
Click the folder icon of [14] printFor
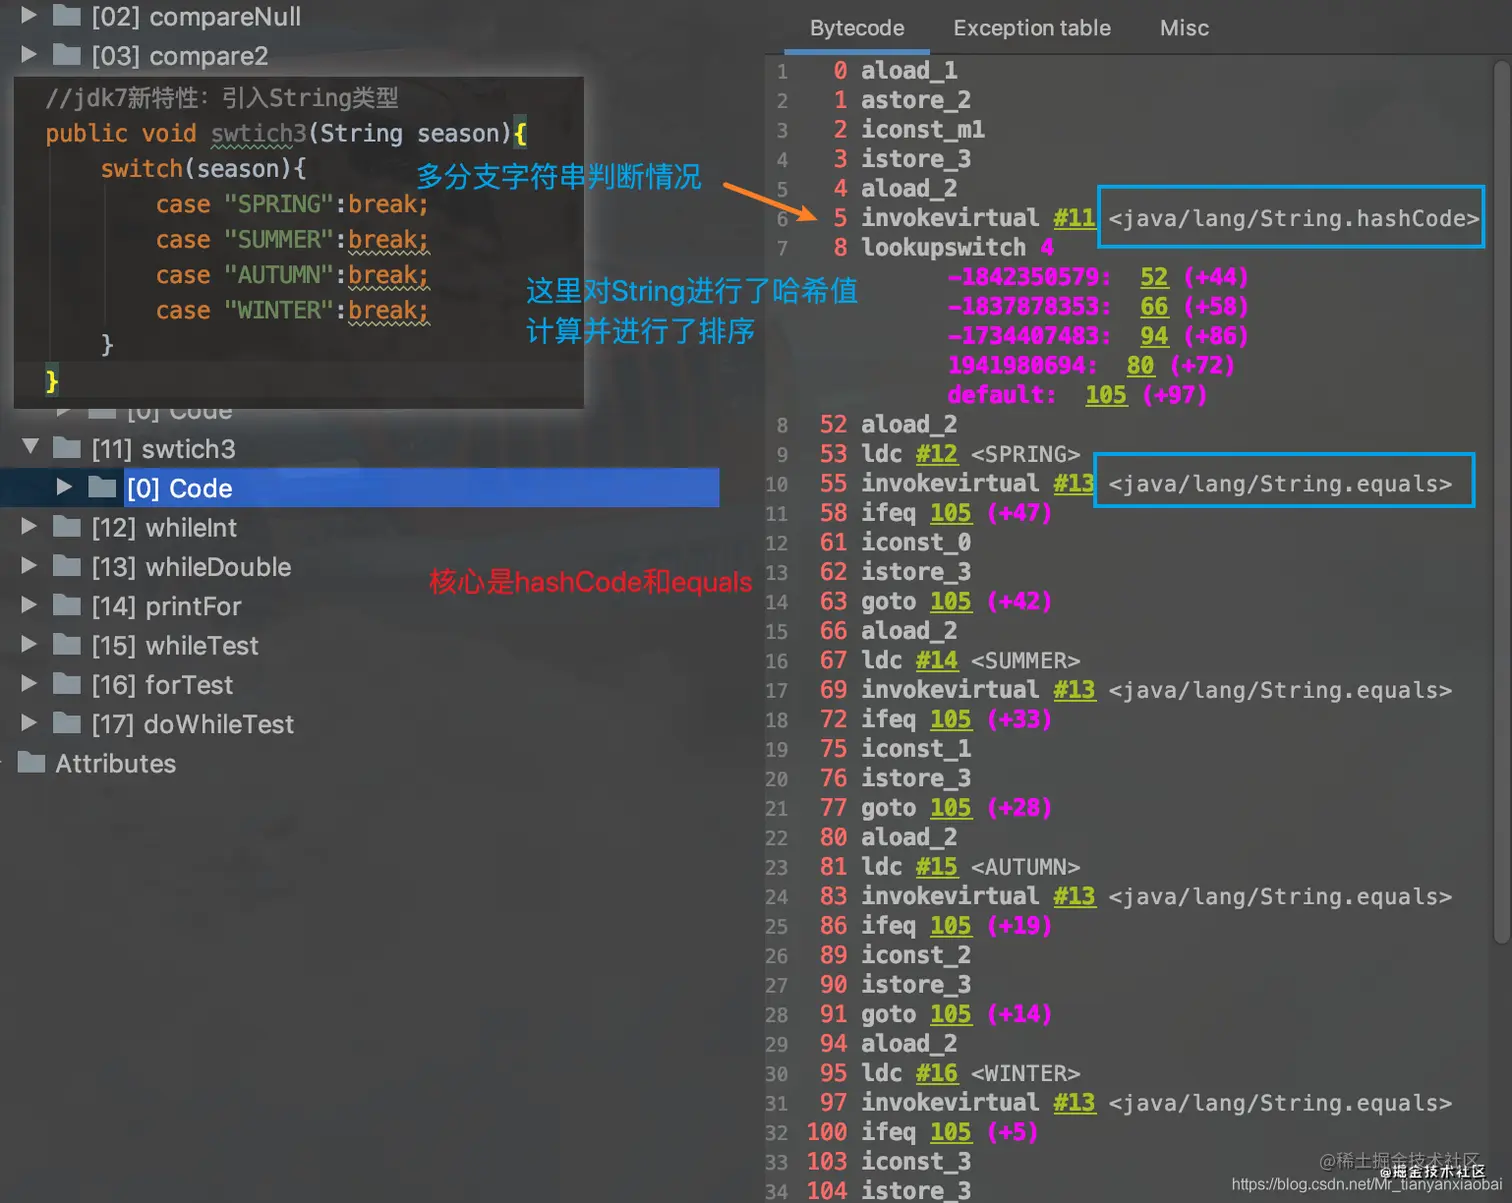tap(66, 605)
